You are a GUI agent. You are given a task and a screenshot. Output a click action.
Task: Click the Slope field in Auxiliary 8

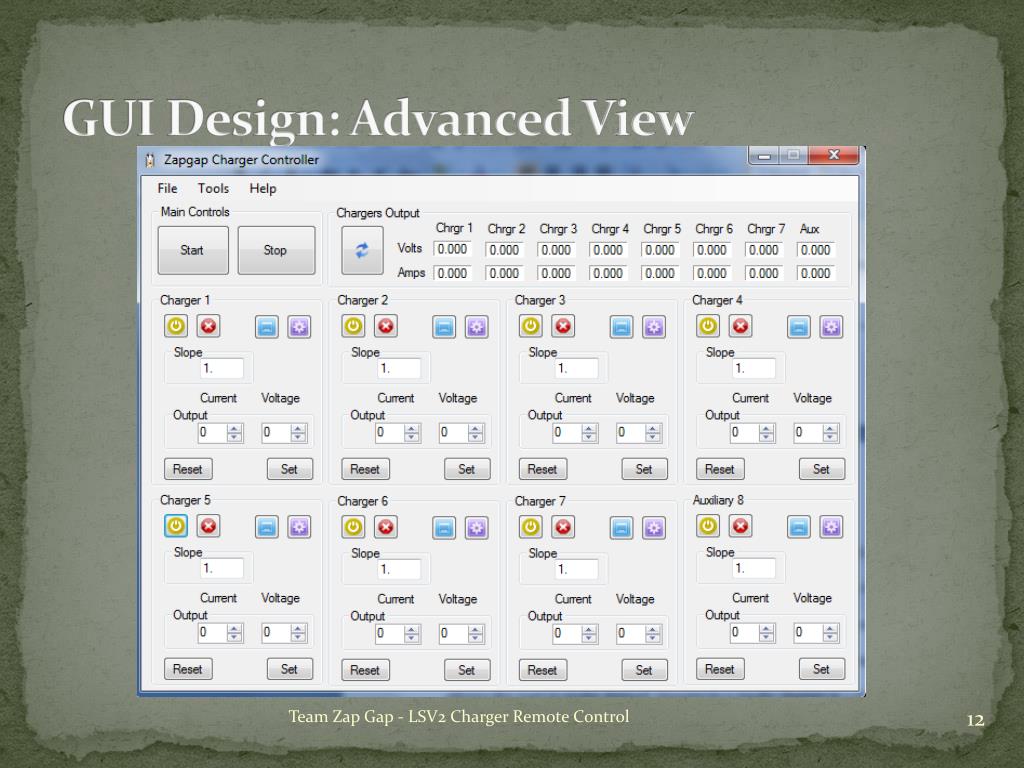(x=754, y=568)
